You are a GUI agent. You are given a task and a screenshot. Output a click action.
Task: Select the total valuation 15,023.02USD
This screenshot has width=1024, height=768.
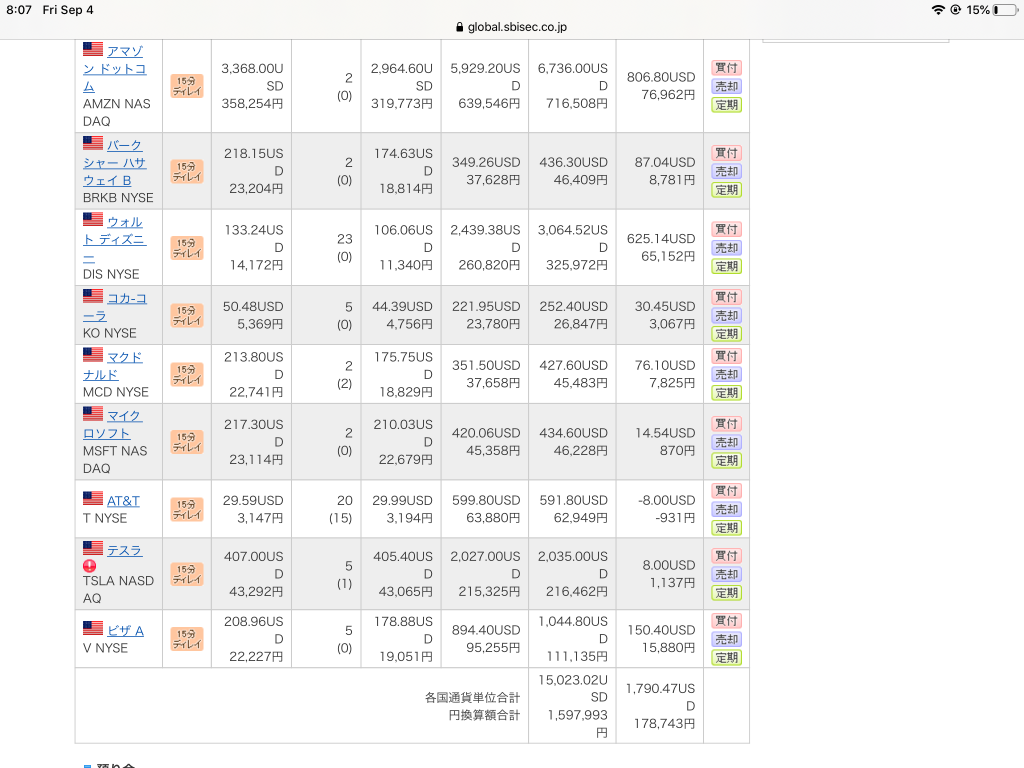click(x=573, y=688)
